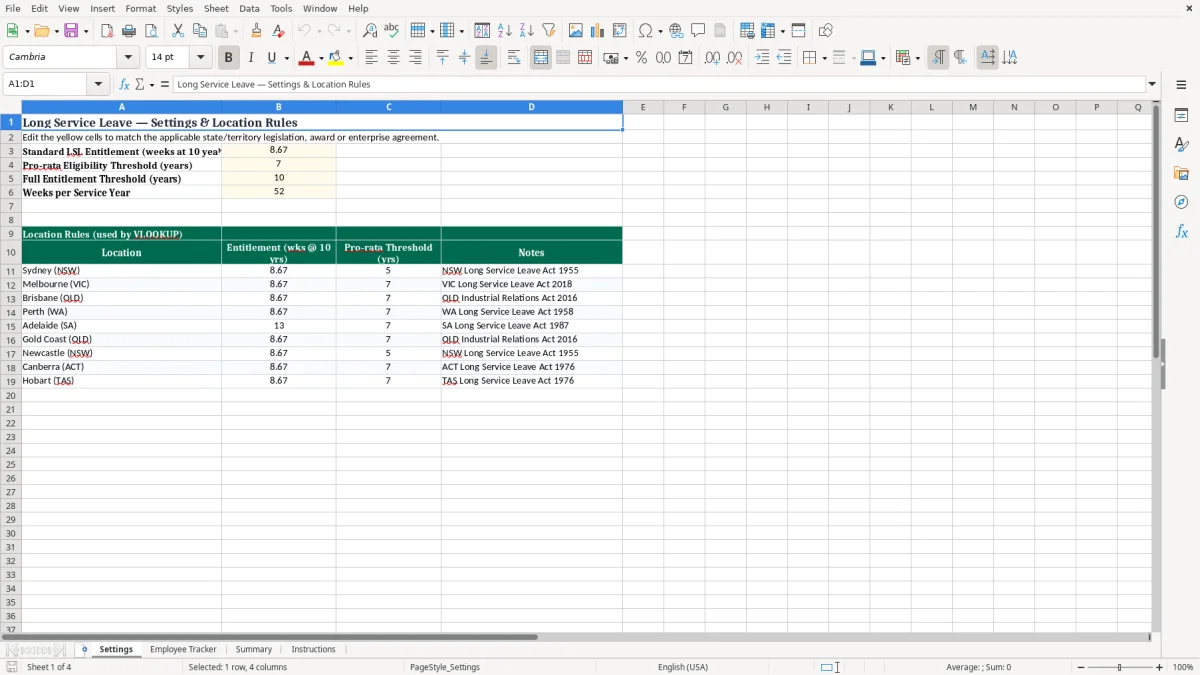Format cell as date
Image resolution: width=1200 pixels, height=675 pixels.
[685, 58]
